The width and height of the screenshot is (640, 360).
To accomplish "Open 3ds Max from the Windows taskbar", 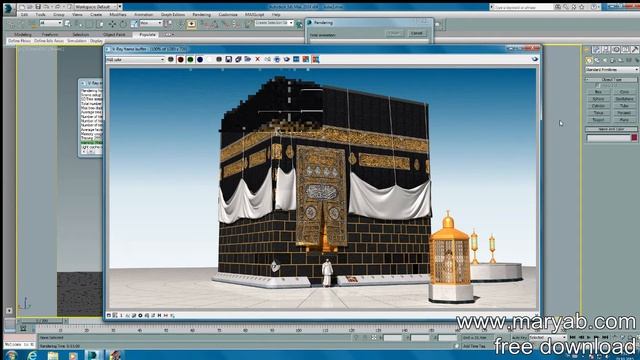I will coord(93,355).
